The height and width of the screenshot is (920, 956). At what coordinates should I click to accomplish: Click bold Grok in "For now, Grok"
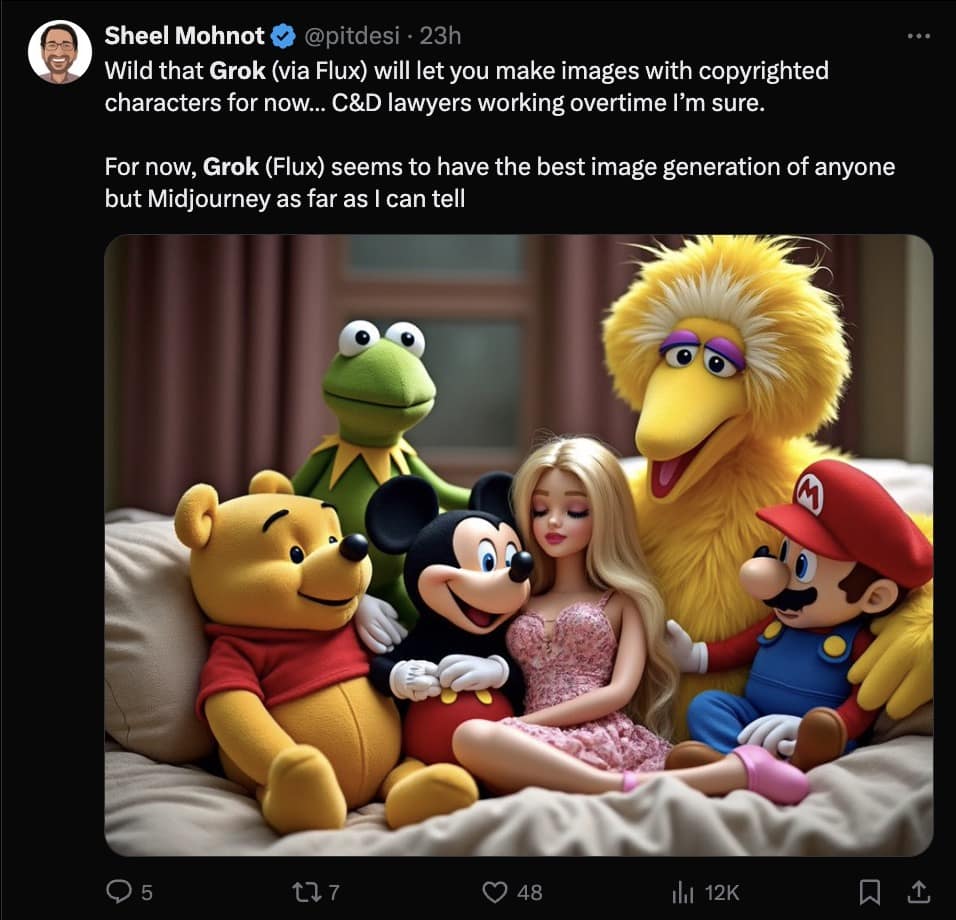[x=231, y=167]
